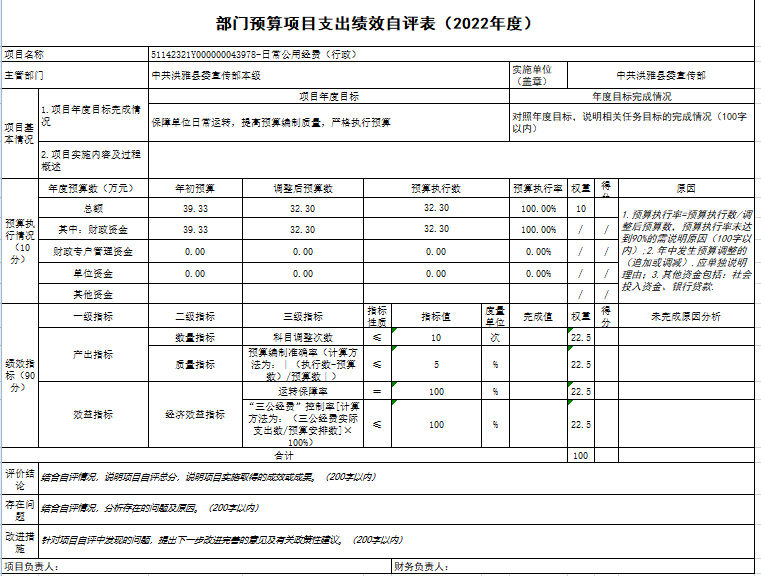Click the 度量单位 header cell

coord(495,316)
